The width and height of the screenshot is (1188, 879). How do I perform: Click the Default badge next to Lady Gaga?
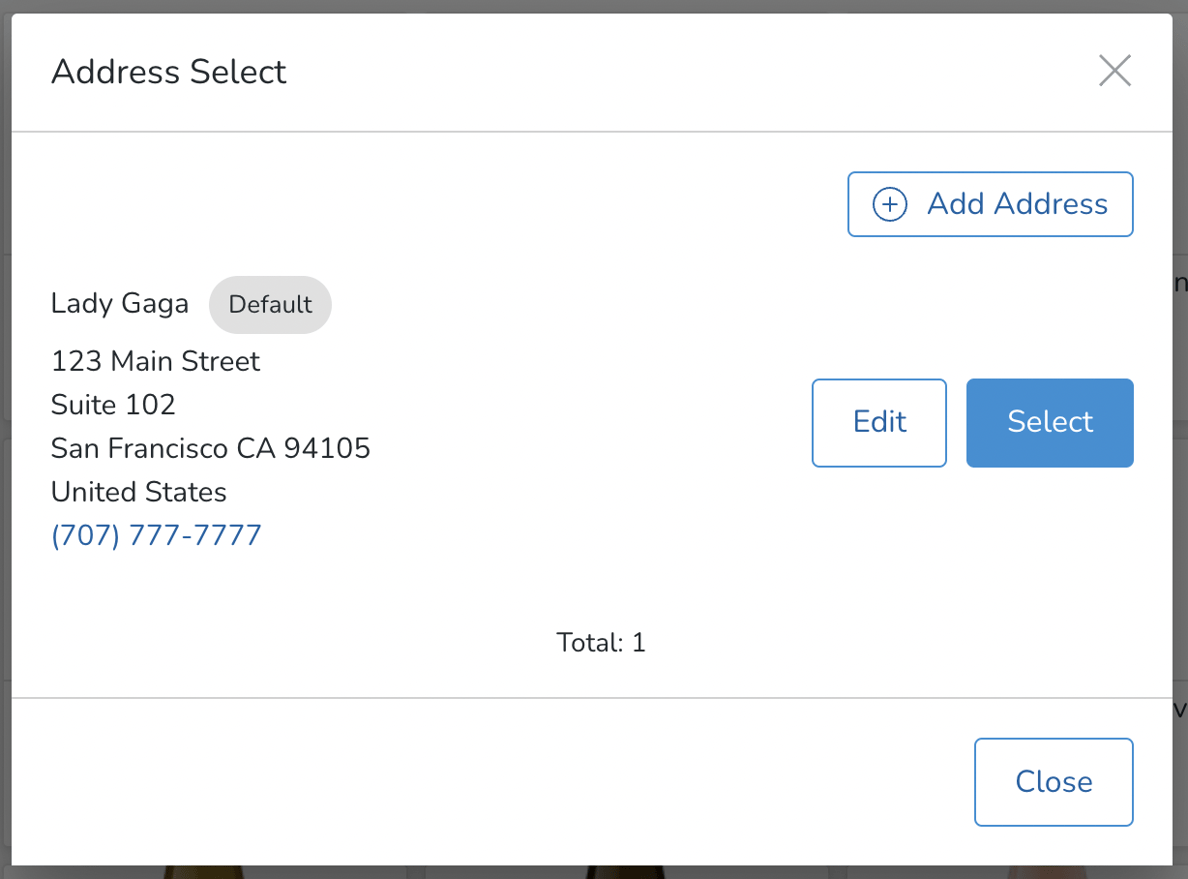point(270,304)
